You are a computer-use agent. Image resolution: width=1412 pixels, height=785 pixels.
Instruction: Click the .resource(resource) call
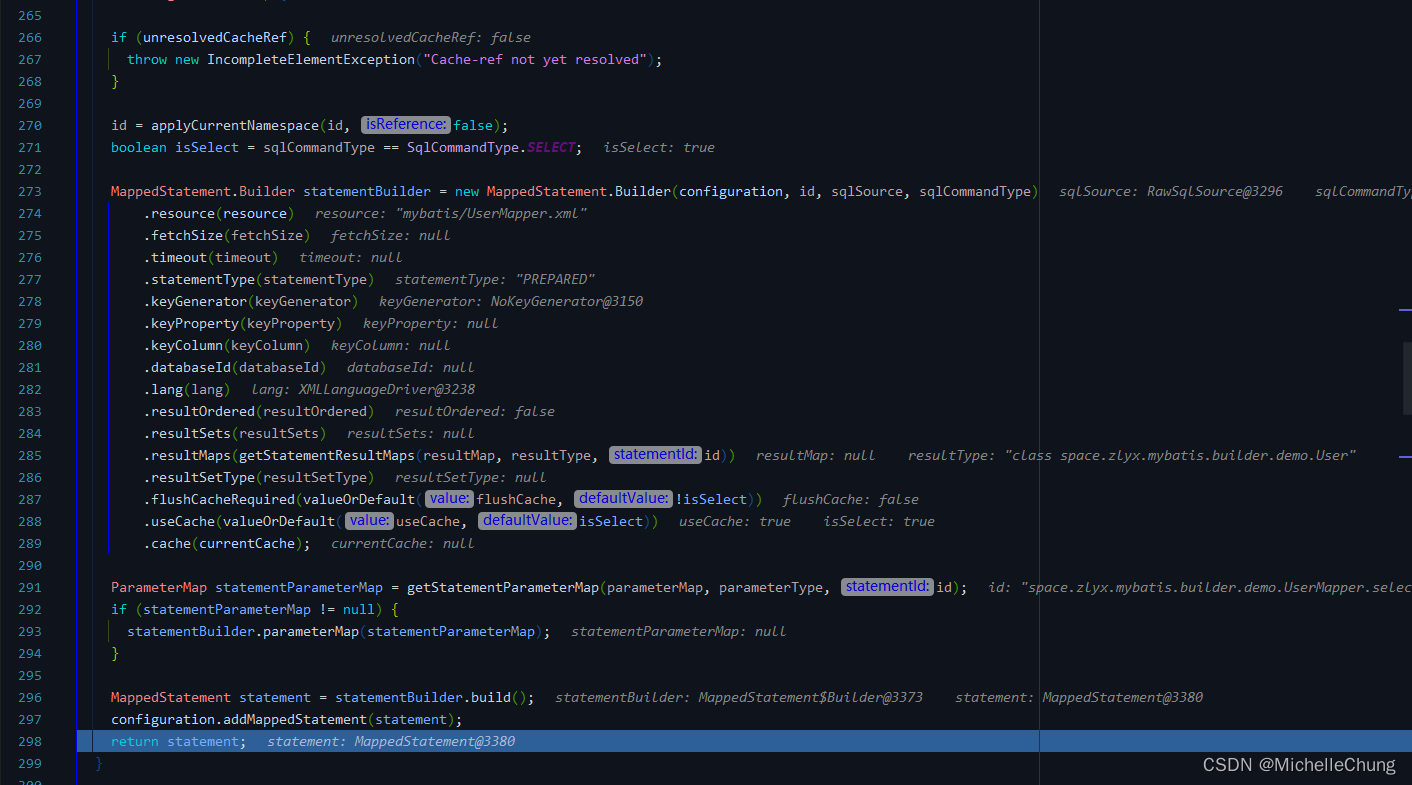[218, 213]
